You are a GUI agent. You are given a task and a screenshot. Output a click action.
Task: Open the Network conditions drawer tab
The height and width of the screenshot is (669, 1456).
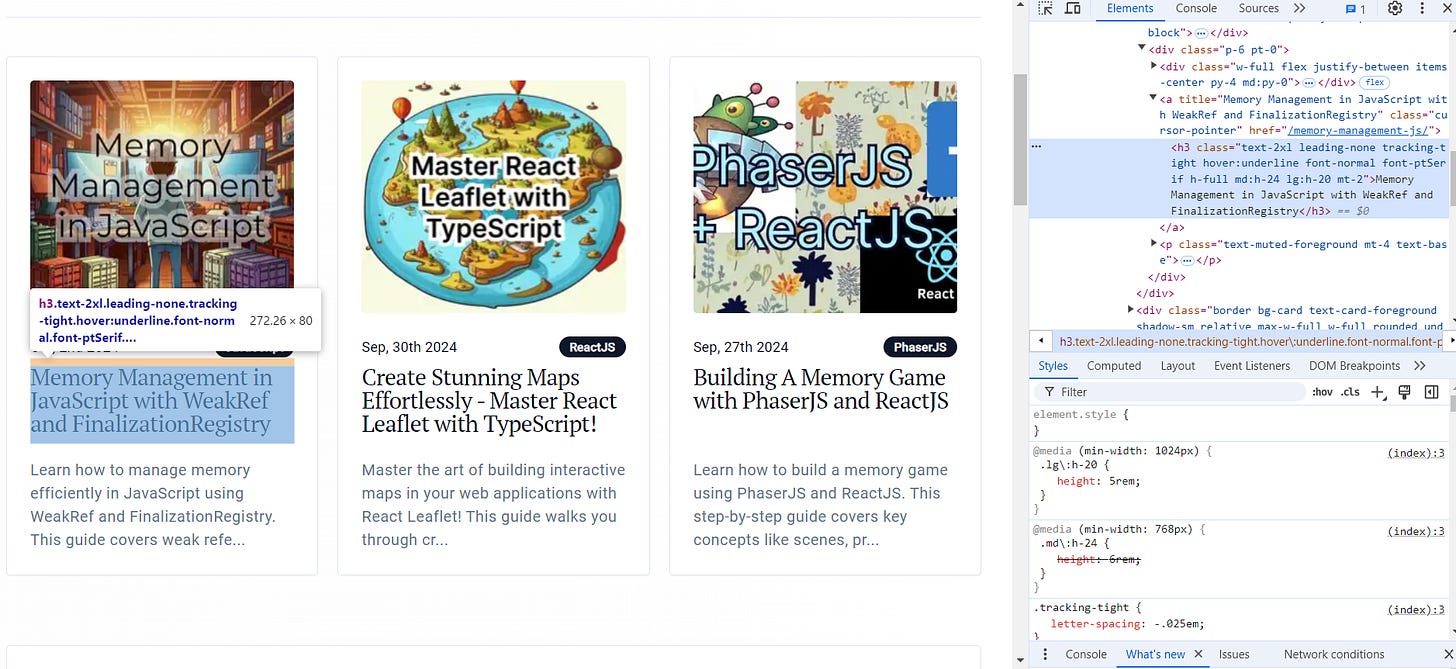click(x=1334, y=655)
